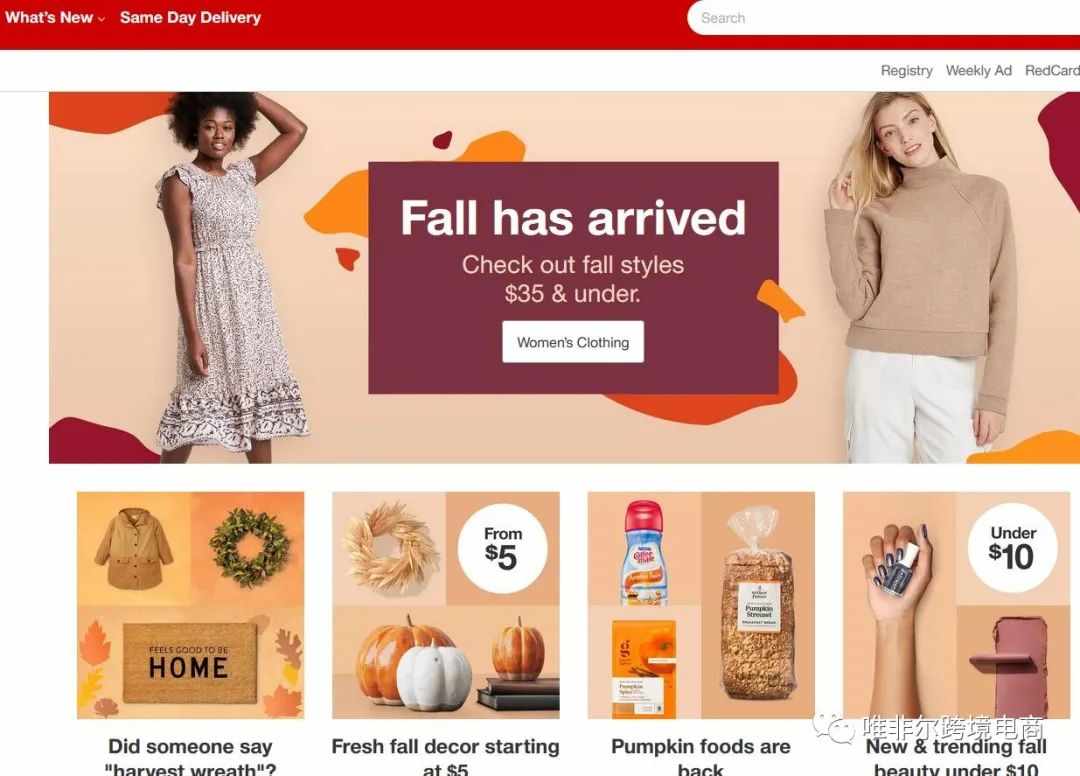The height and width of the screenshot is (776, 1080).
Task: Open the nail polish beauty tile
Action: [957, 605]
